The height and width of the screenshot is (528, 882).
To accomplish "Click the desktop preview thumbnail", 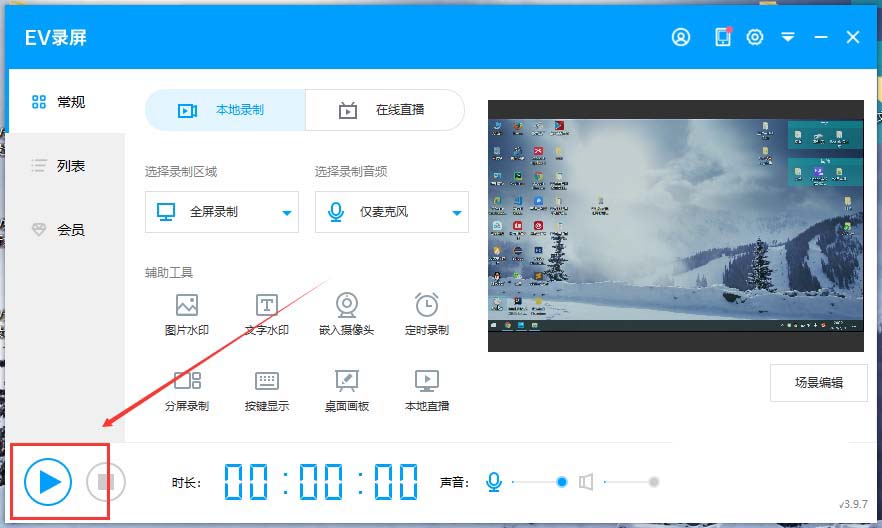I will 676,226.
